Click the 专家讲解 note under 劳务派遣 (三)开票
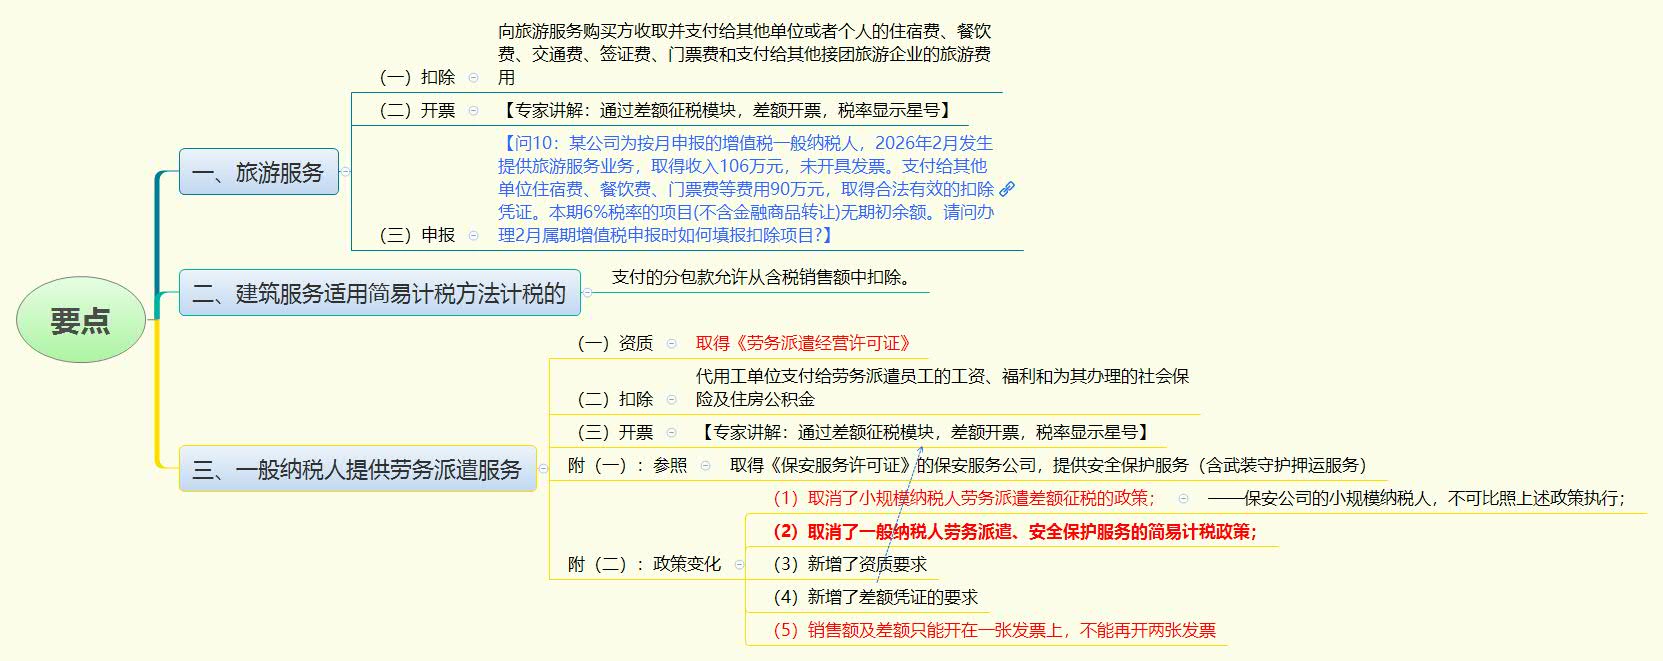The image size is (1663, 661). (x=925, y=432)
